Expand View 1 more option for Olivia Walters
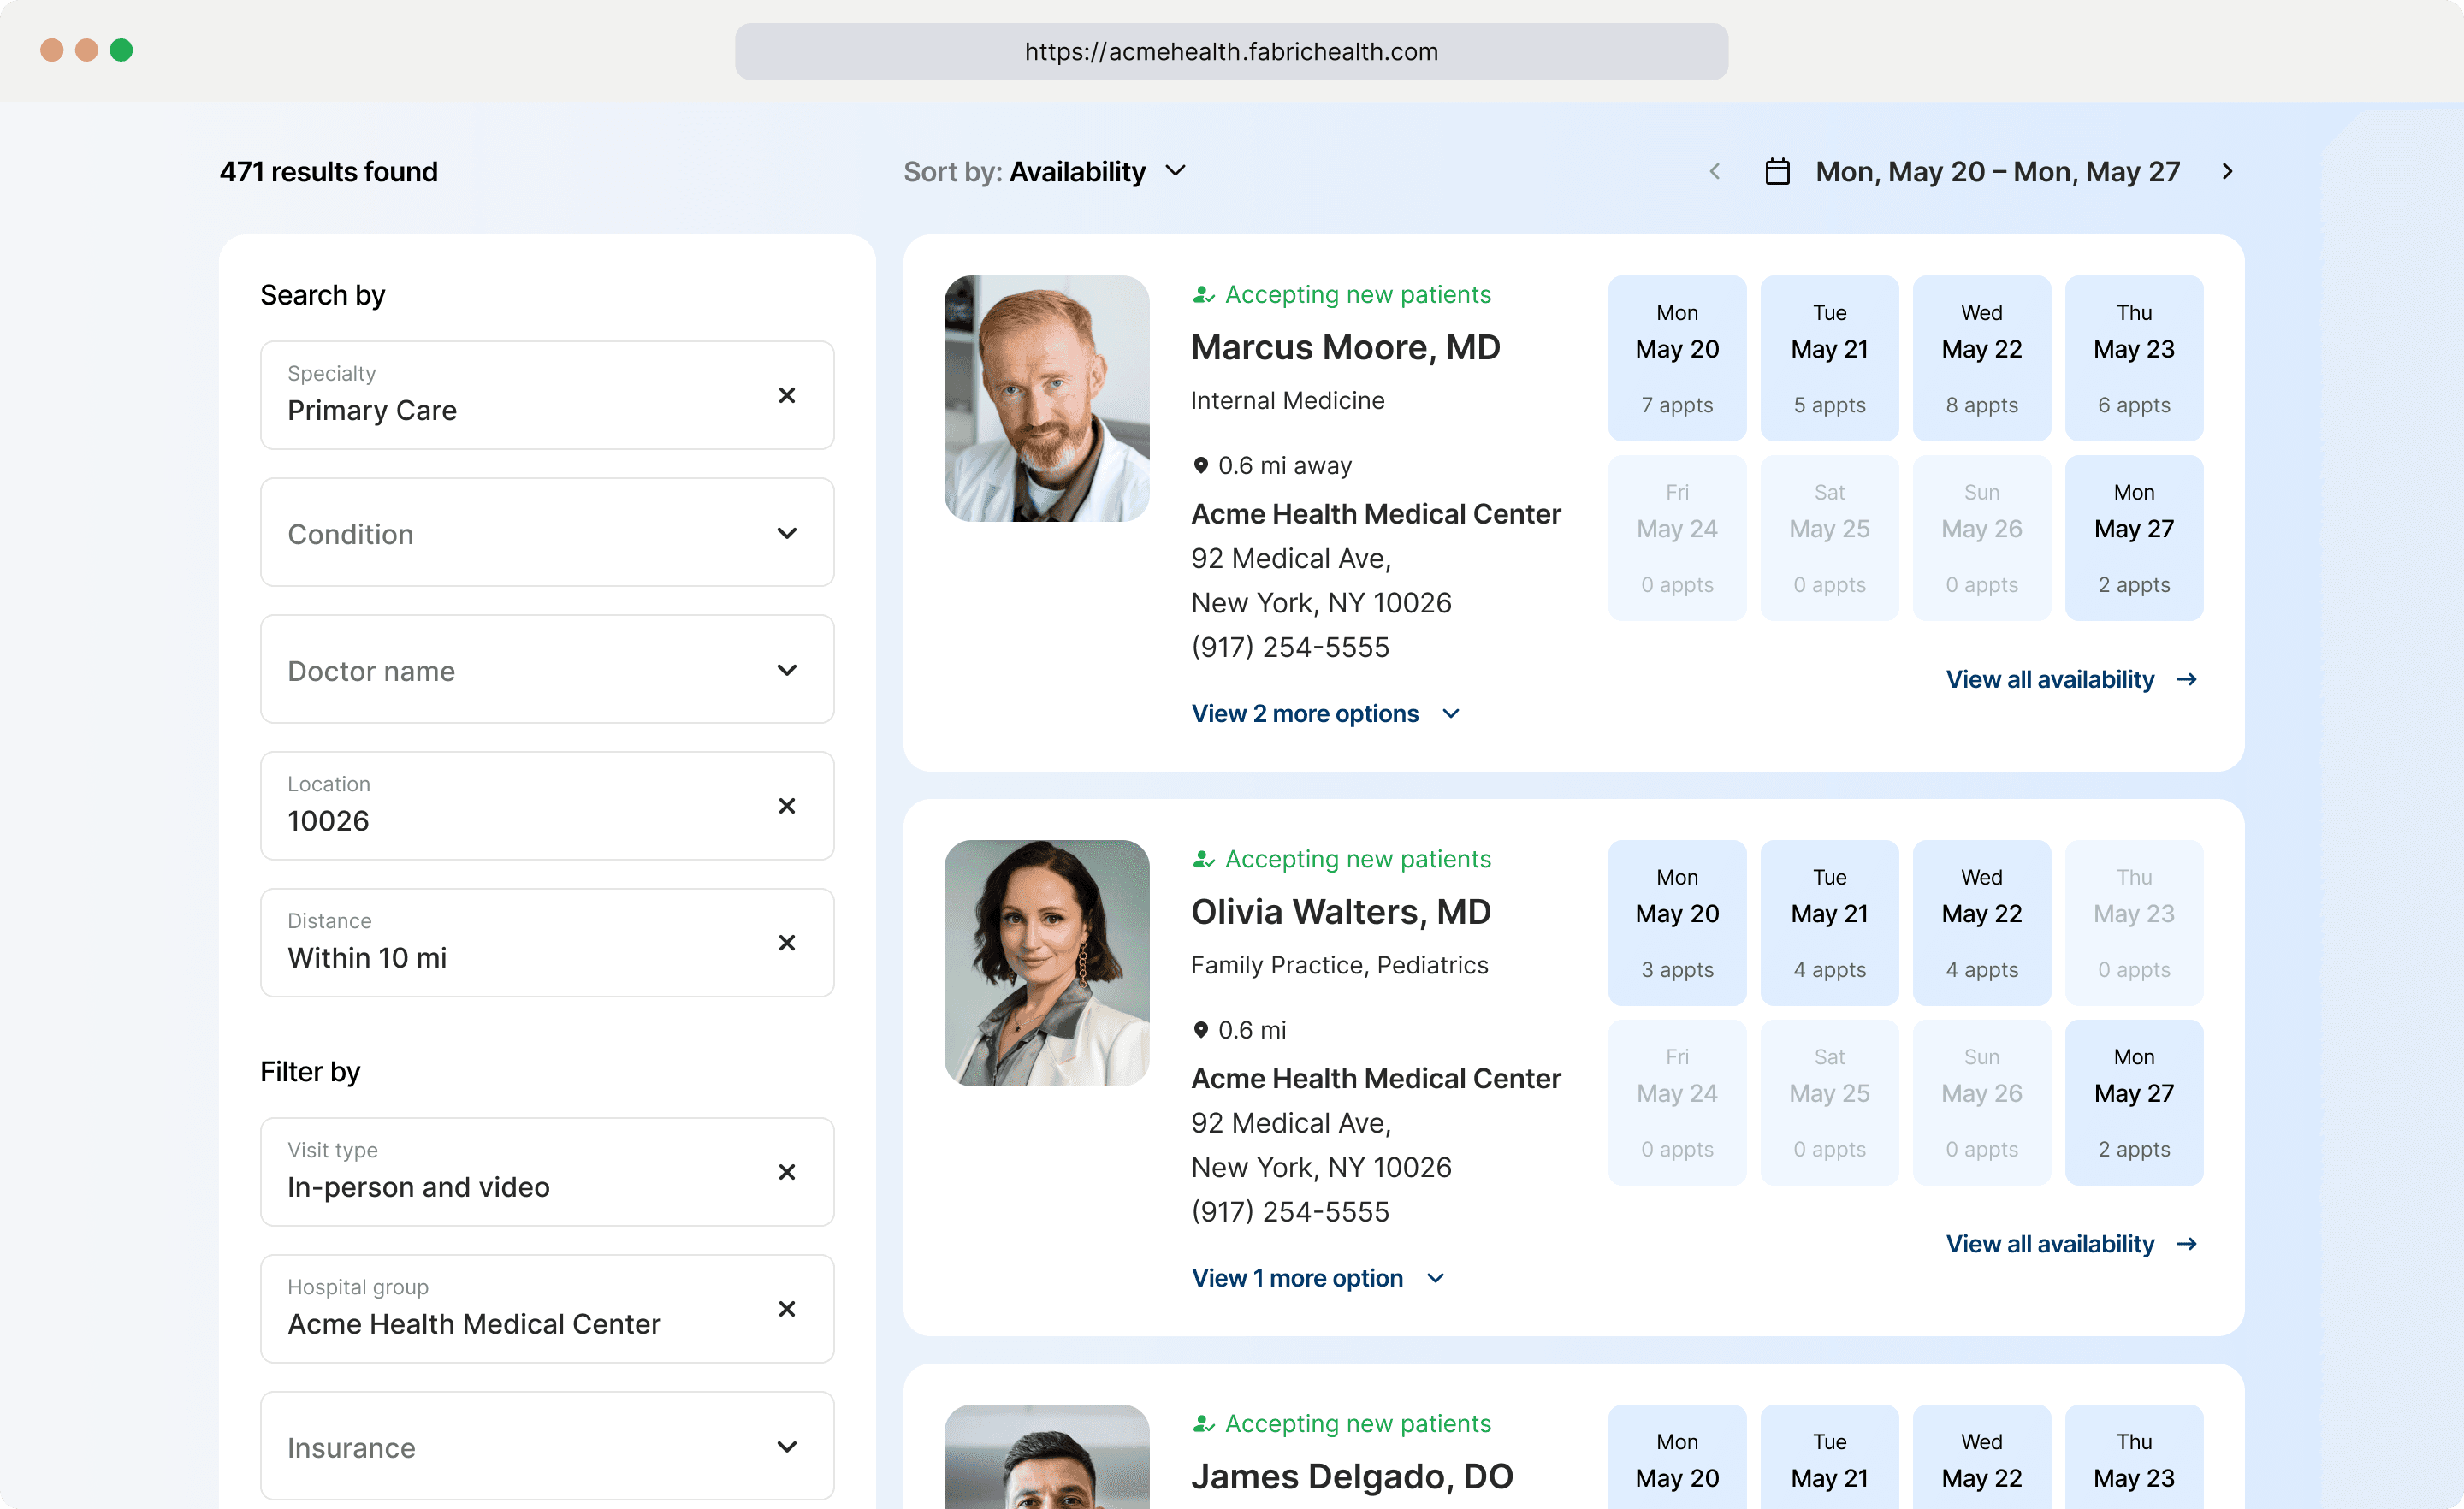2464x1509 pixels. point(1317,1278)
